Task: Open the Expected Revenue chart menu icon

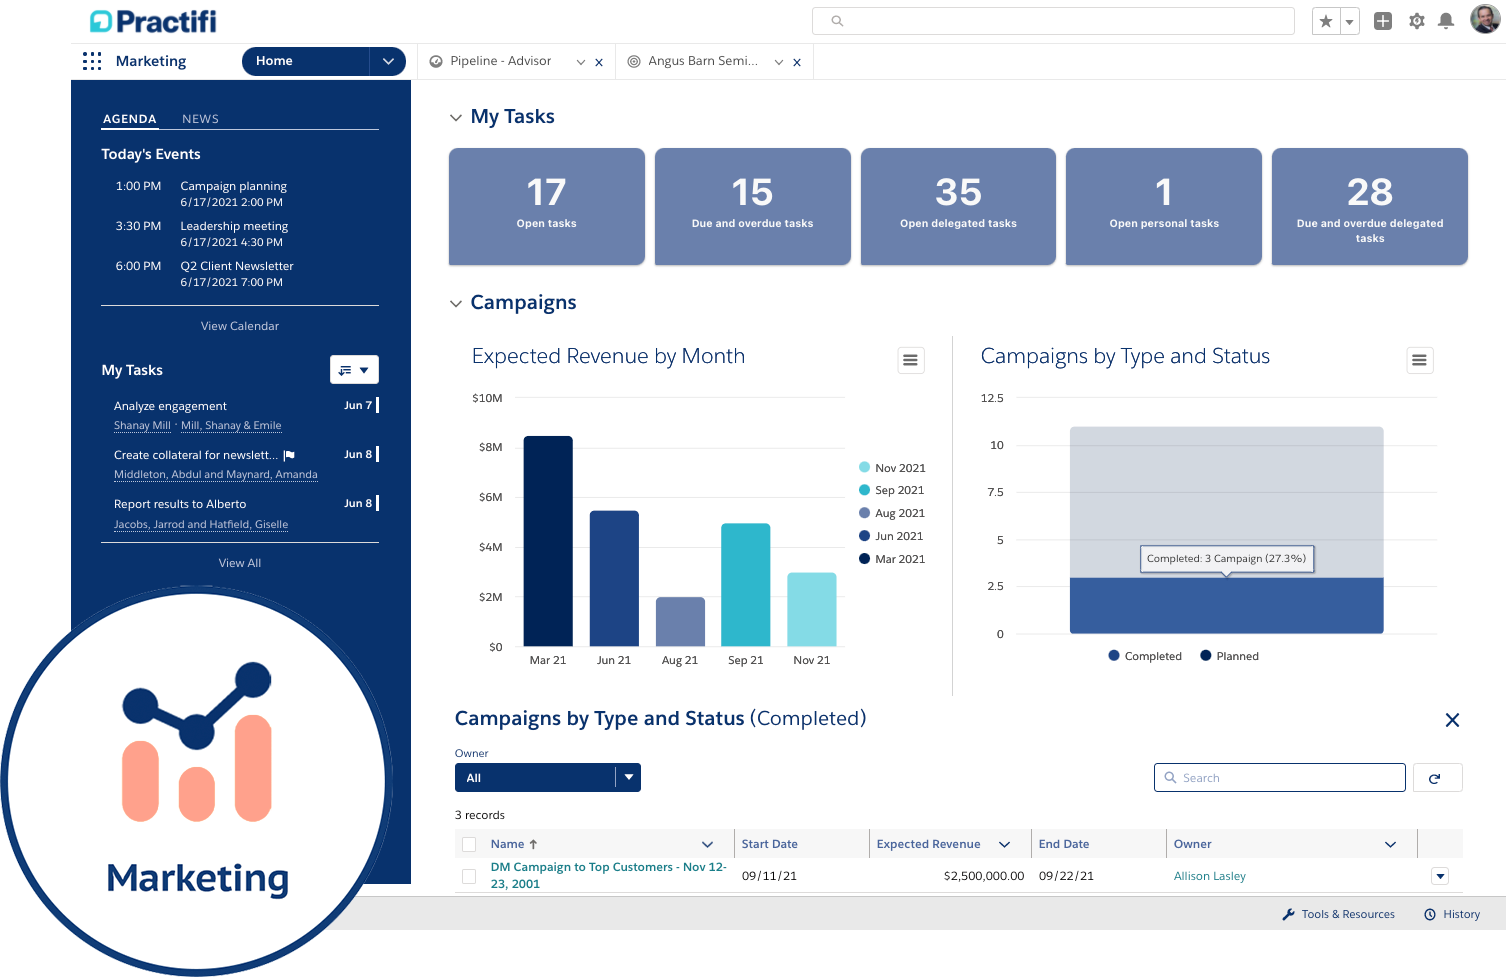Action: point(910,360)
